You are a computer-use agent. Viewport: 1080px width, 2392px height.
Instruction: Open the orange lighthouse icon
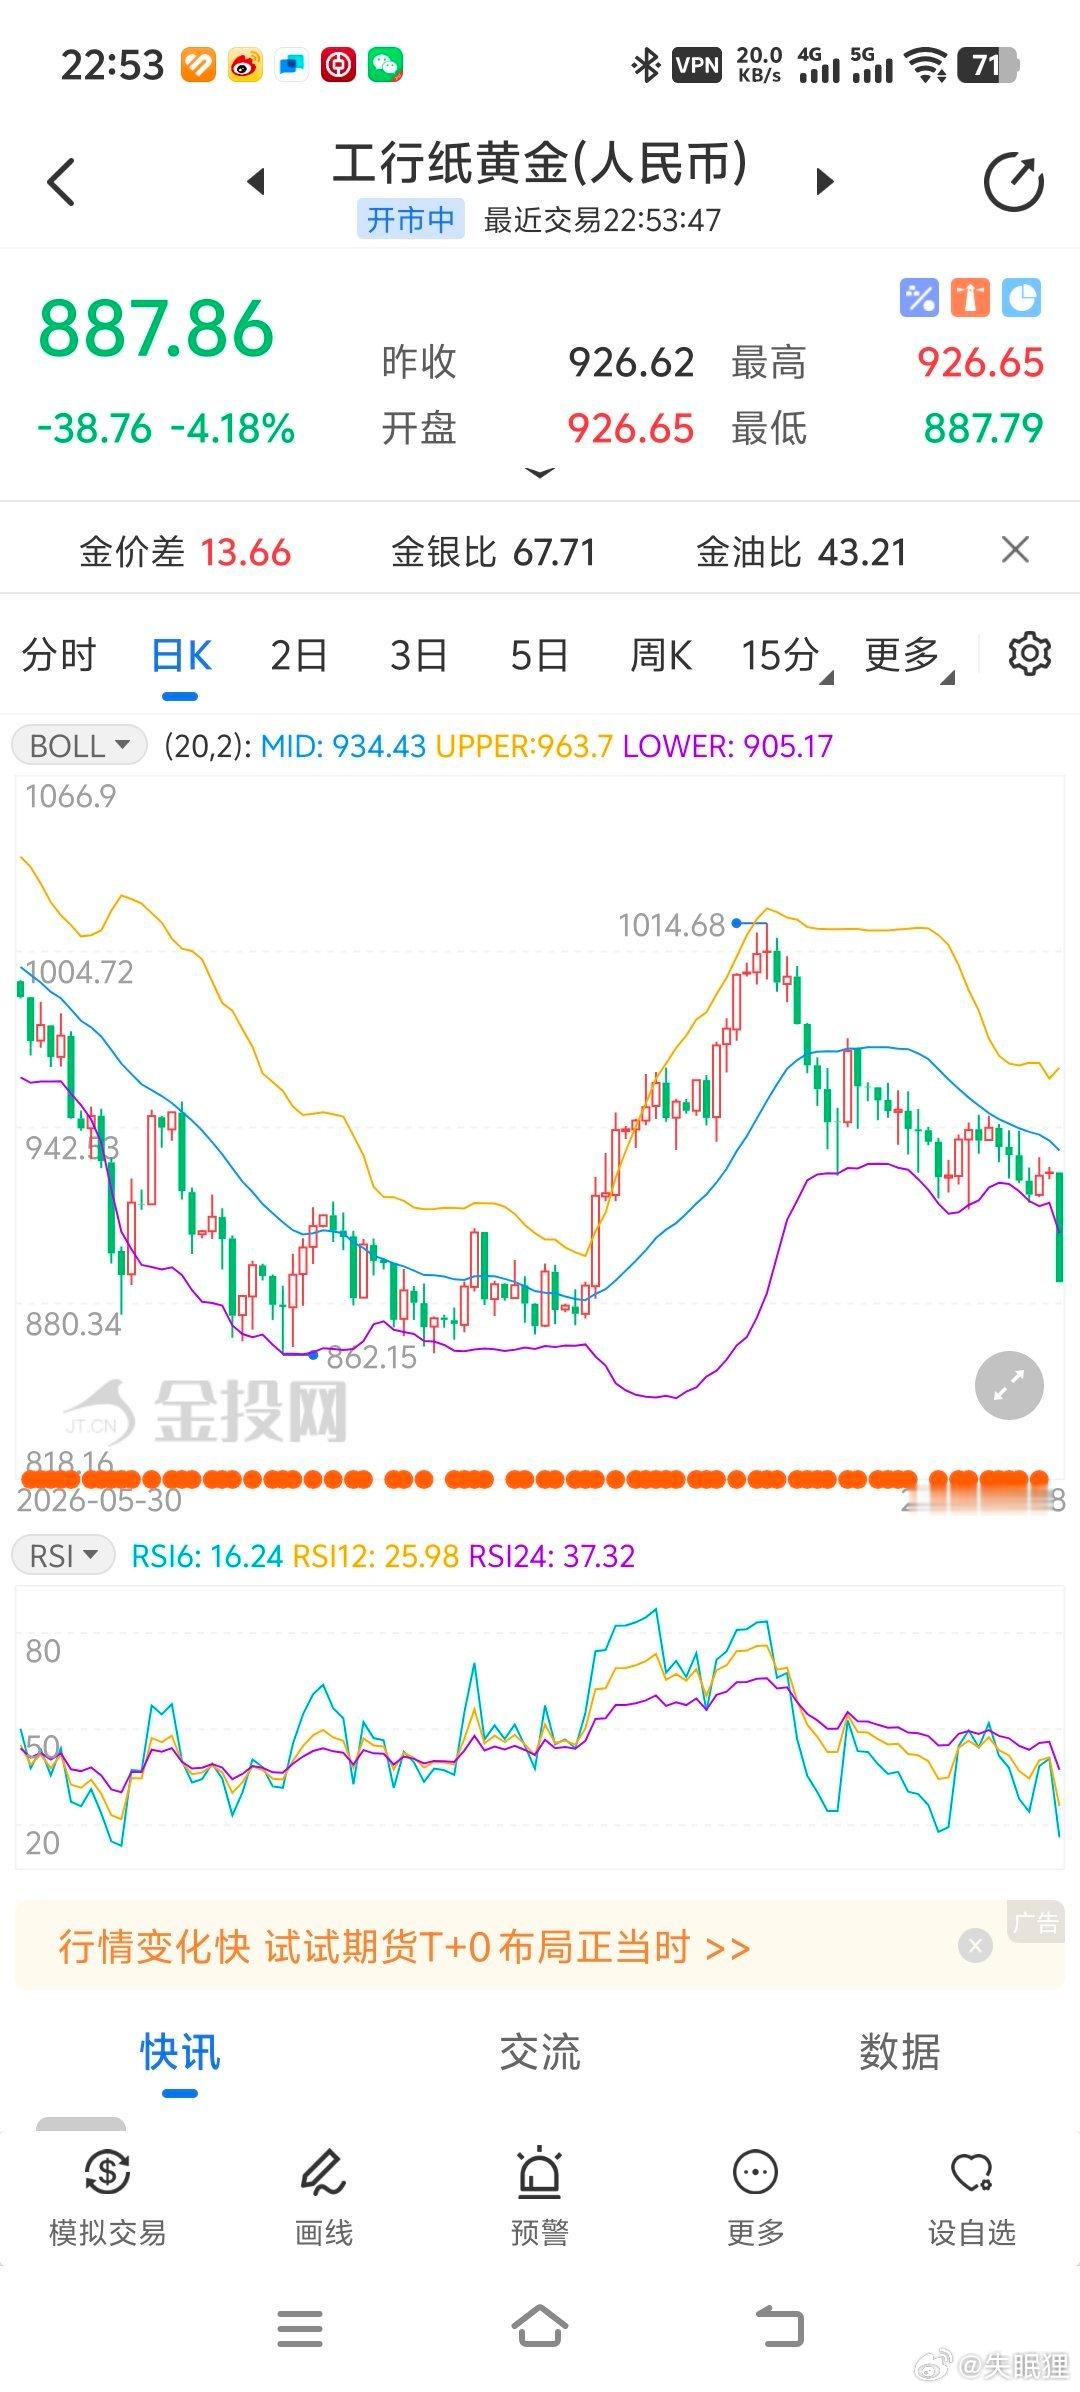point(970,297)
